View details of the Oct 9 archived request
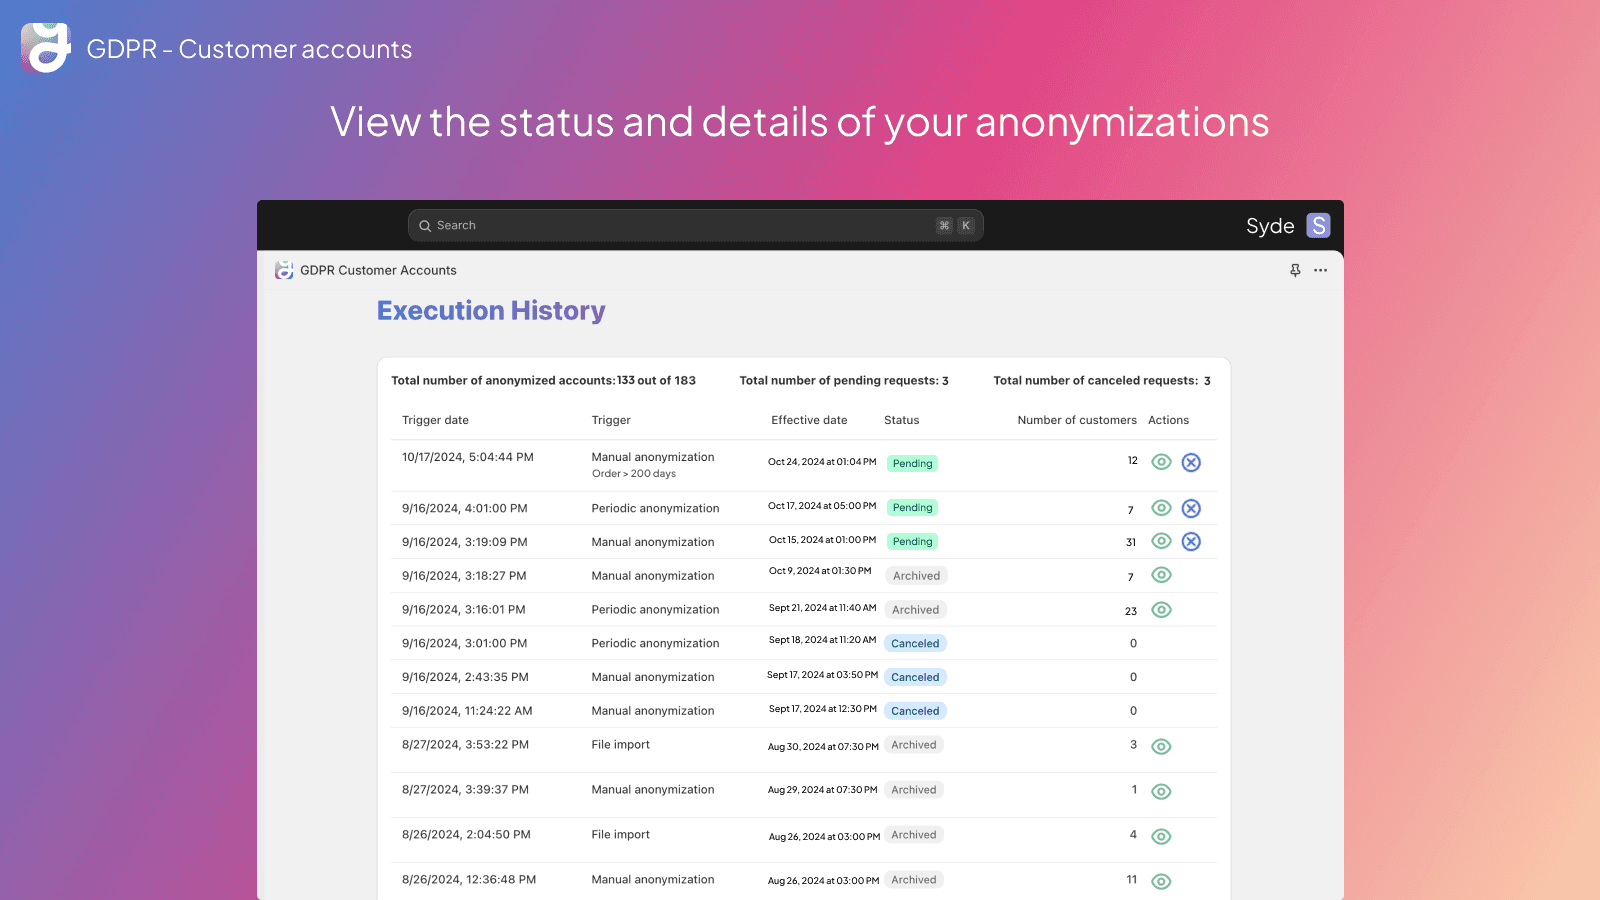The image size is (1600, 900). [x=1161, y=575]
